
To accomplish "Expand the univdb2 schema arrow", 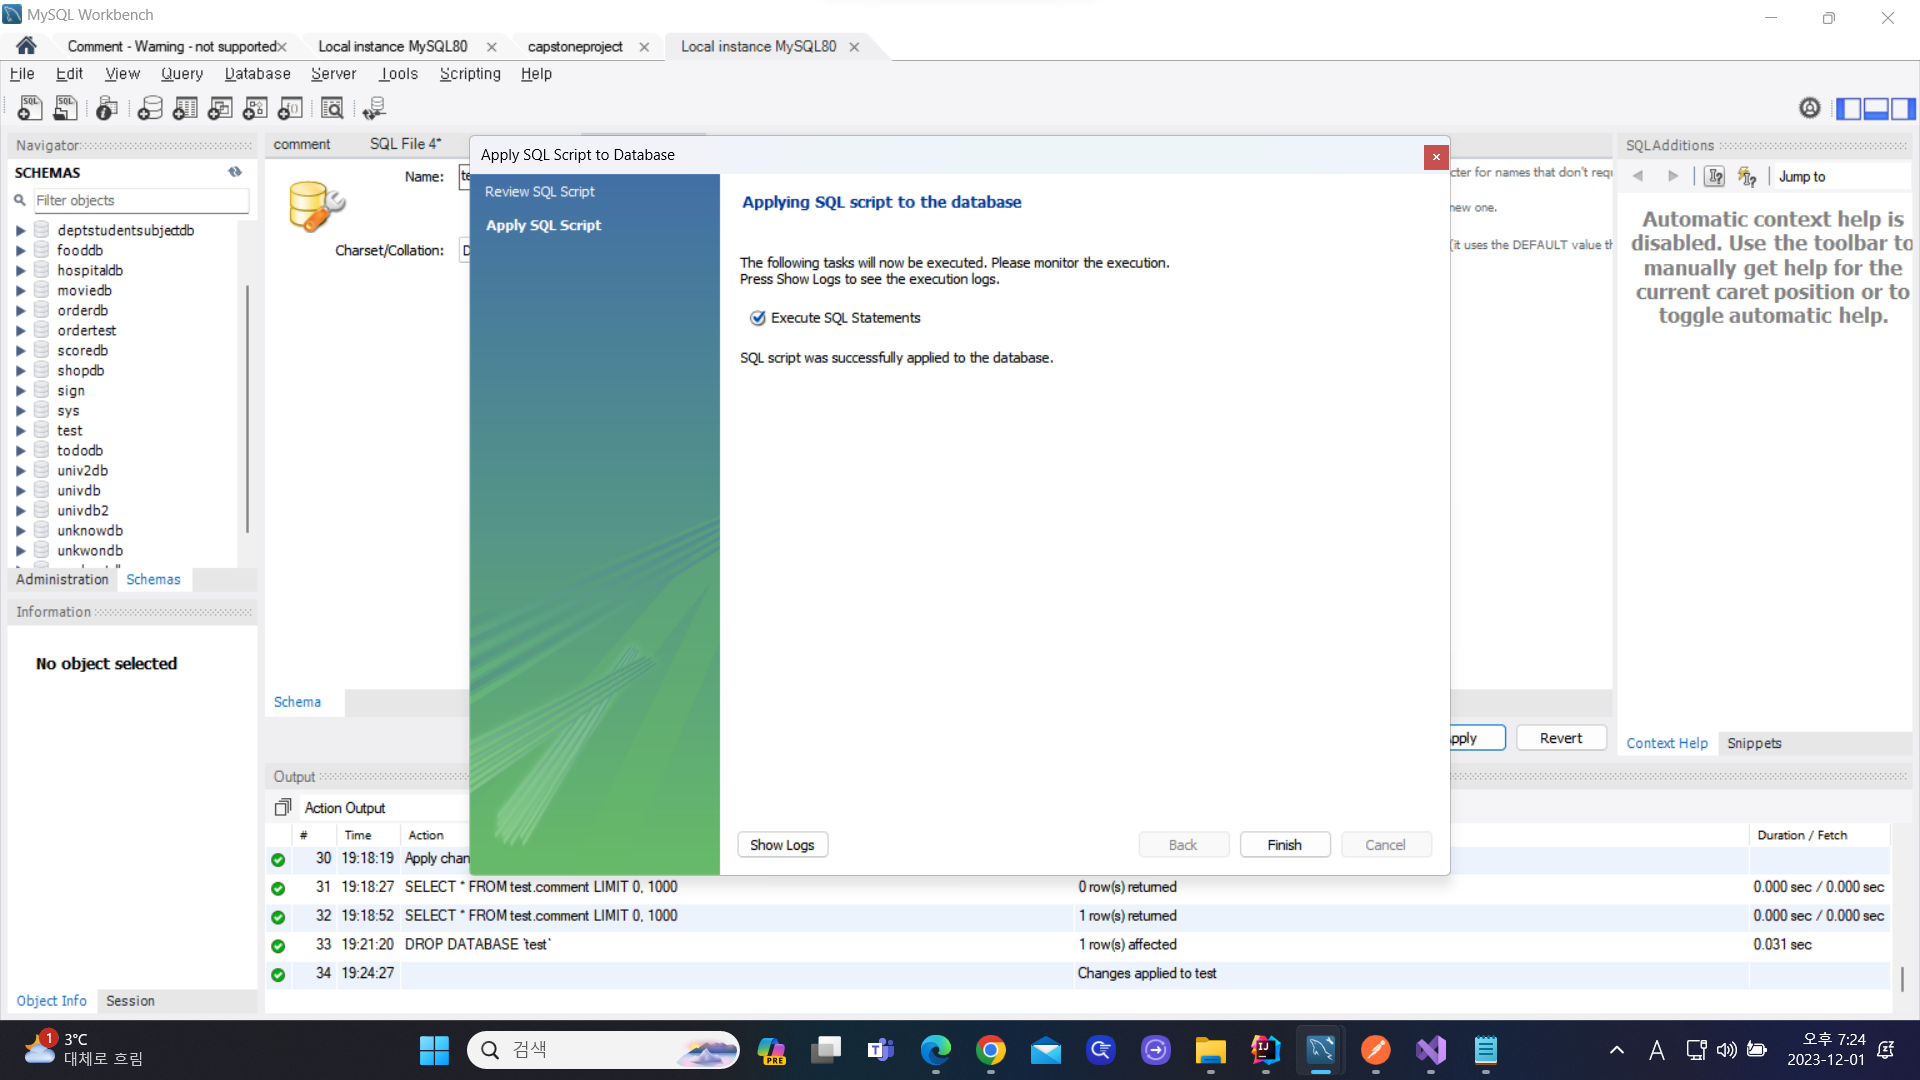I will pos(20,511).
